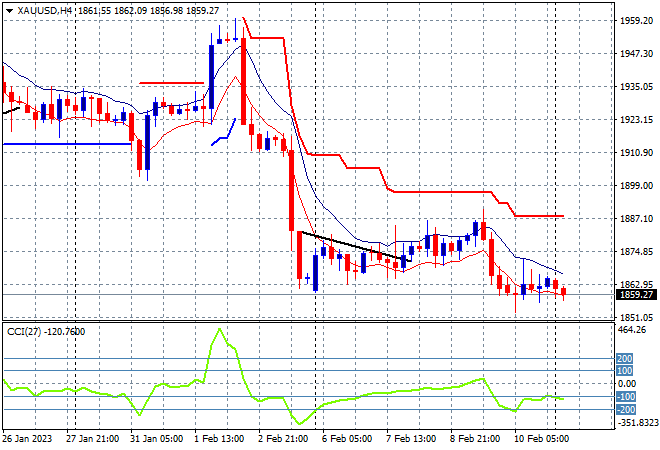Select the 10 Feb 05:00 time axis label
This screenshot has width=660, height=450.
tap(541, 439)
